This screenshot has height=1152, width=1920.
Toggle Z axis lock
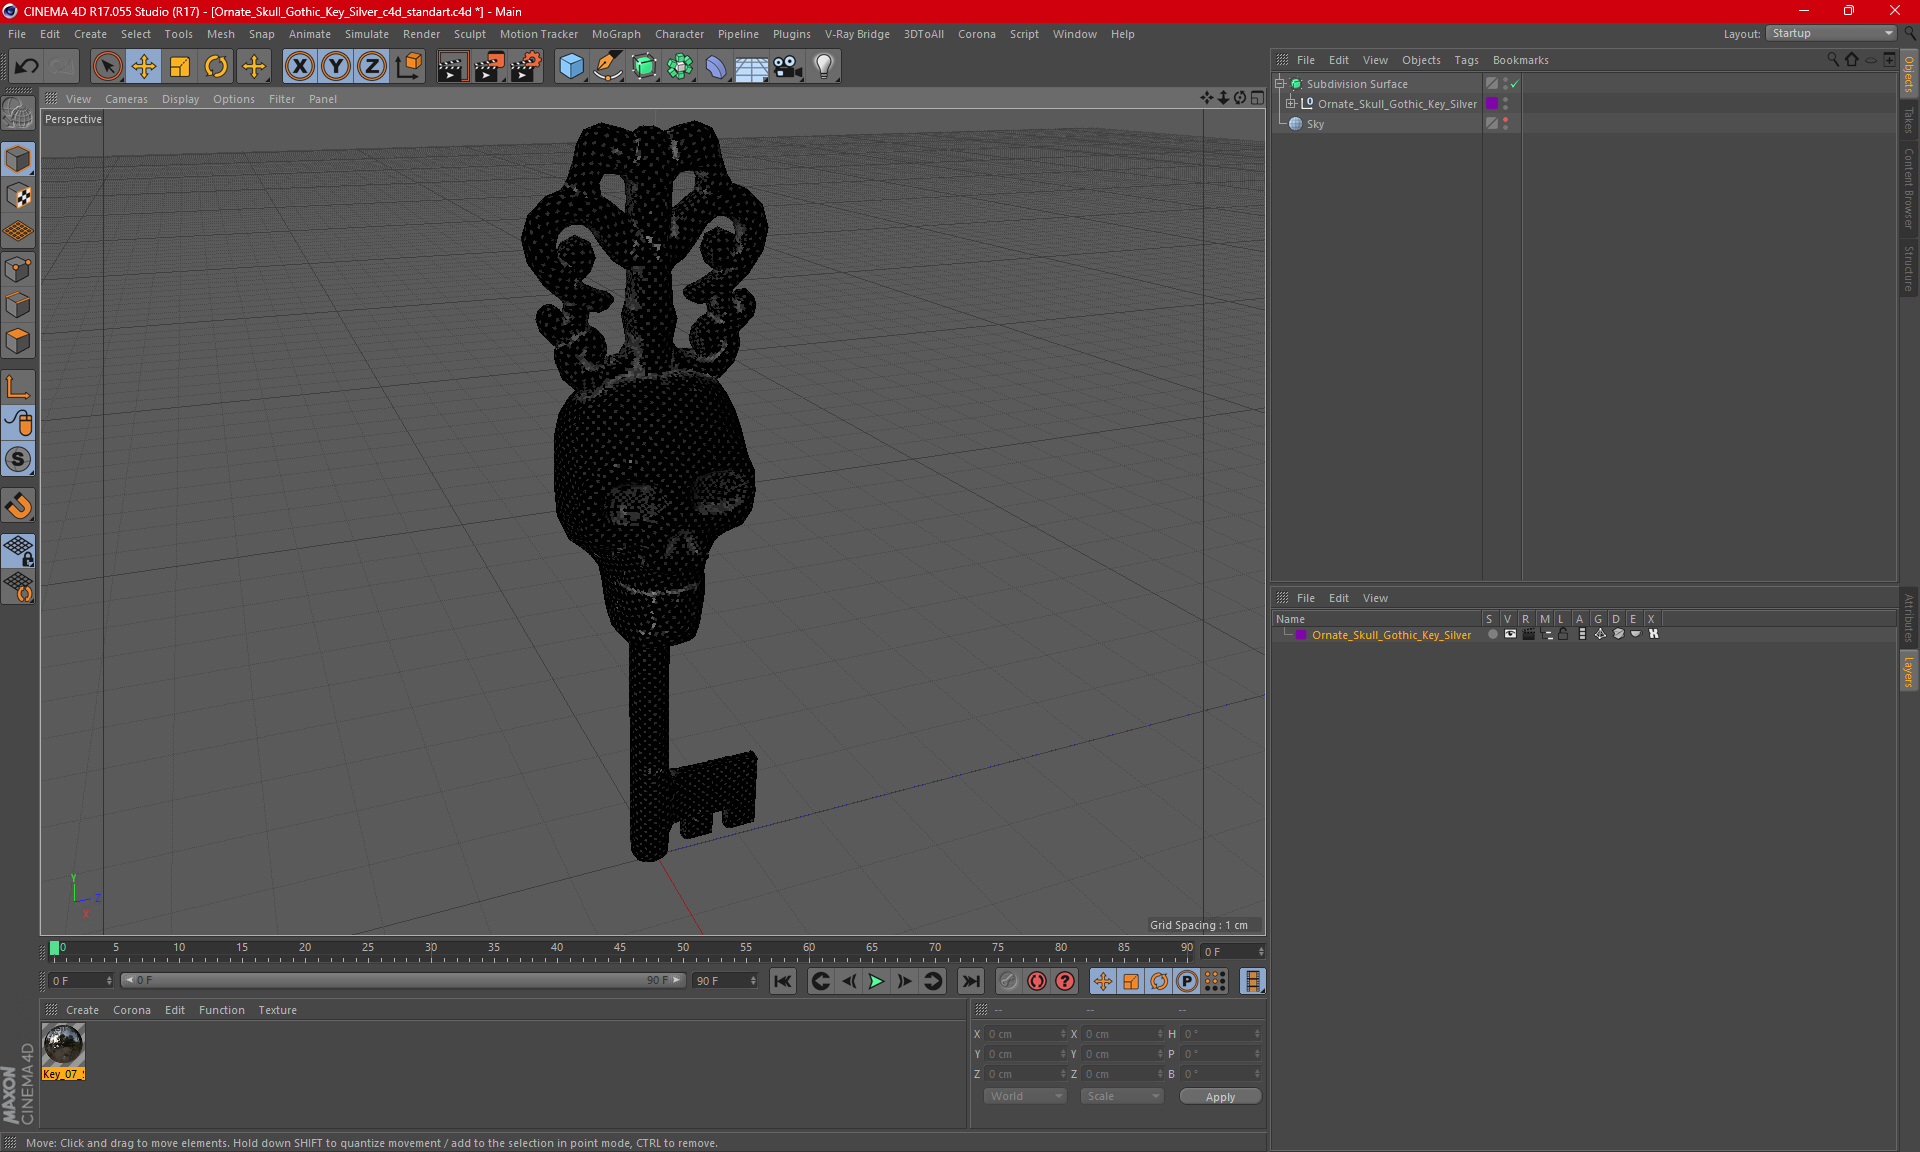click(x=372, y=66)
